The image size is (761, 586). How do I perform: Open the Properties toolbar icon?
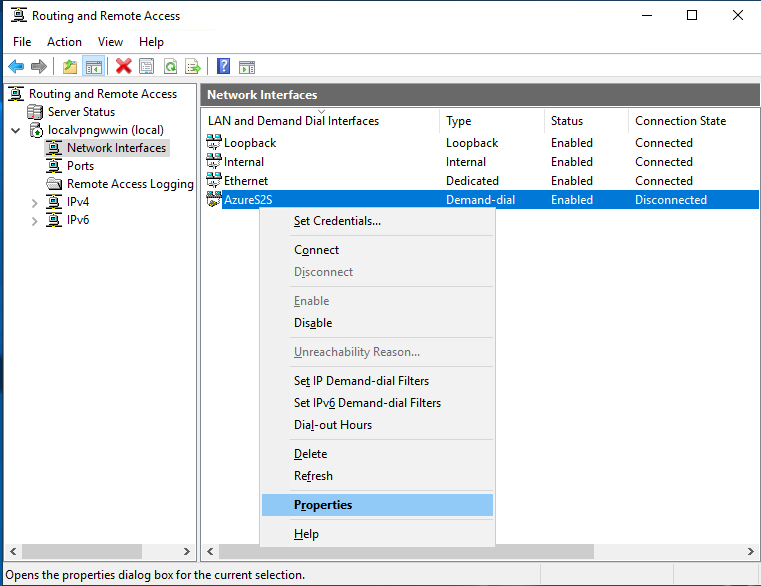coord(147,67)
